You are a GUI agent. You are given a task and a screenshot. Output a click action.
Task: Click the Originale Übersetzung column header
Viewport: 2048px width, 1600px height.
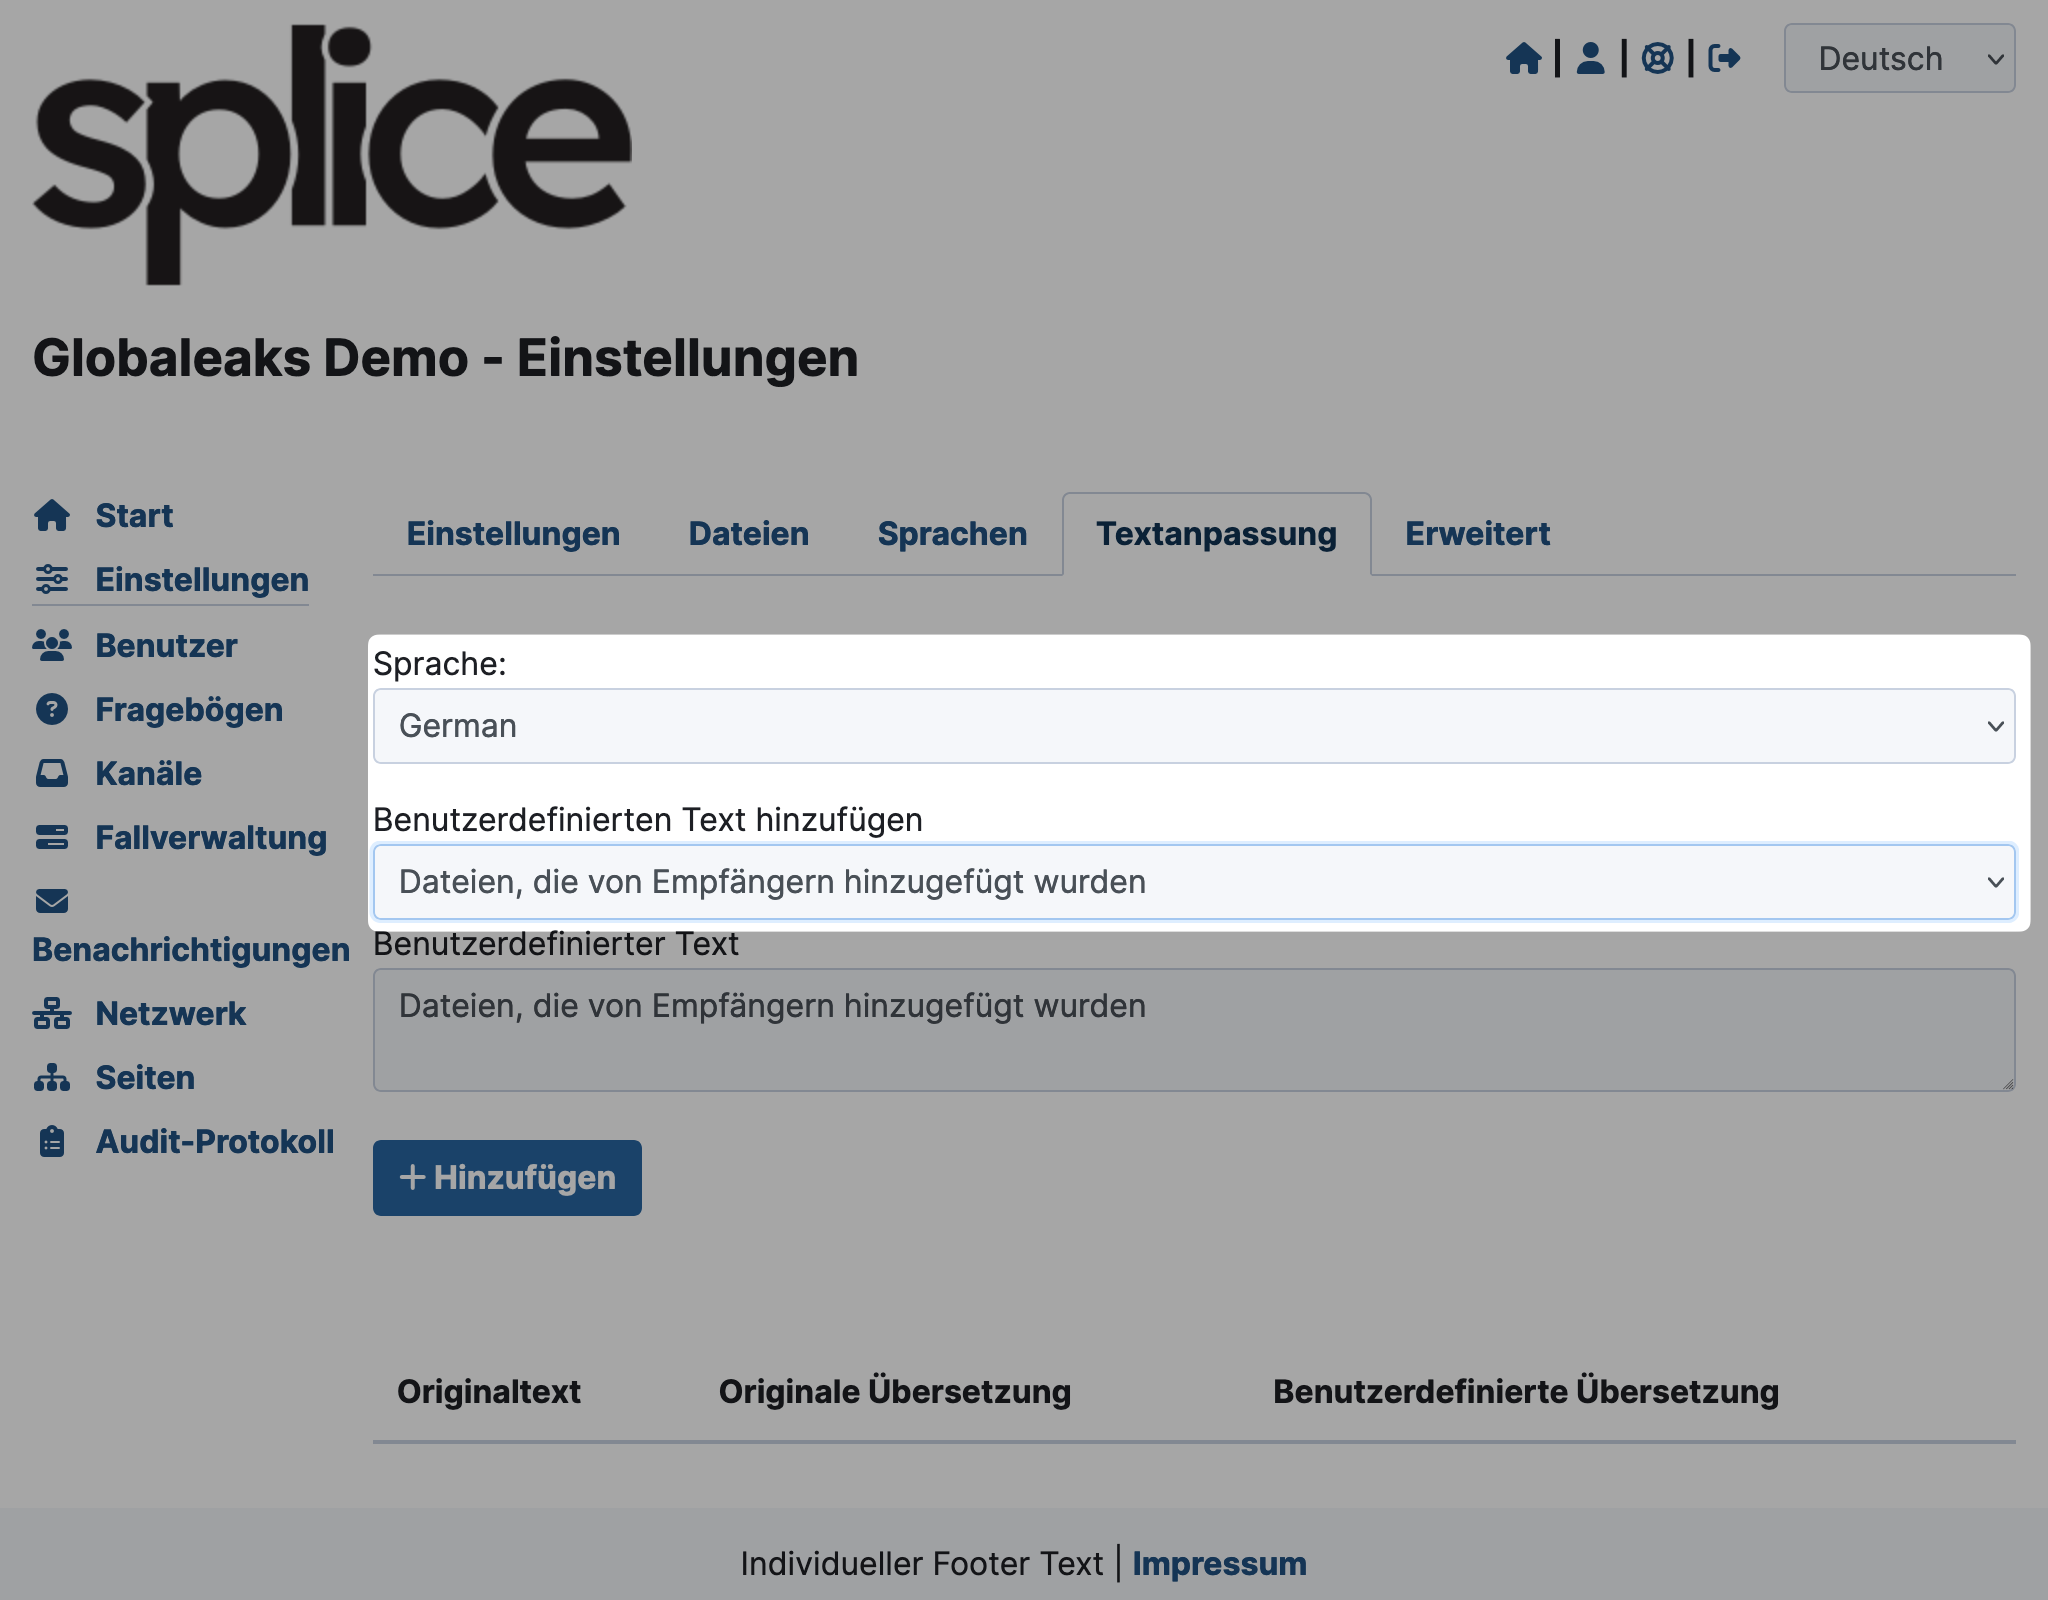click(x=895, y=1392)
